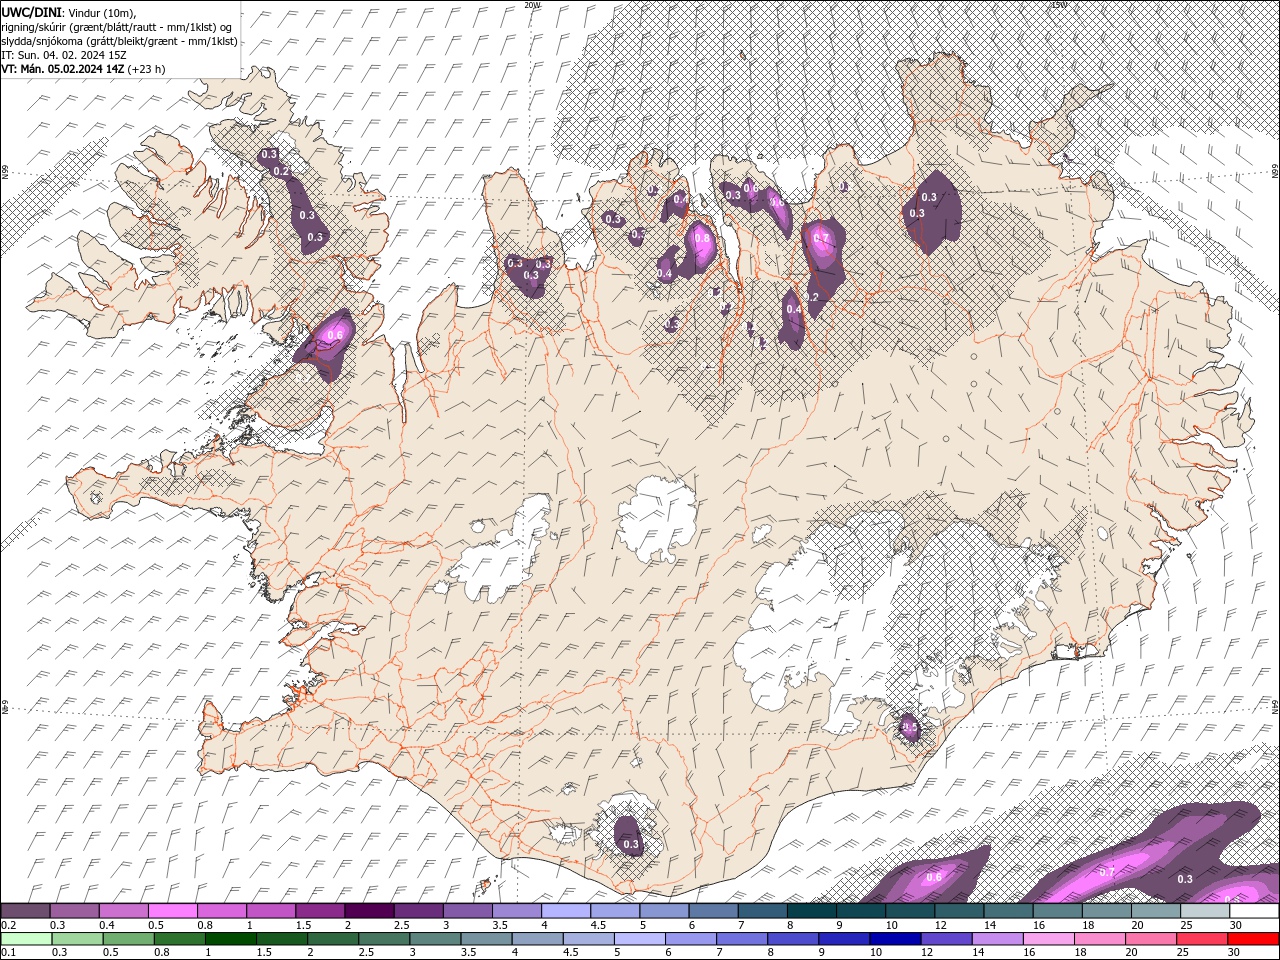Click the bottom legend swatch between 7 and 8
Screen dimensions: 1280x960
741,939
